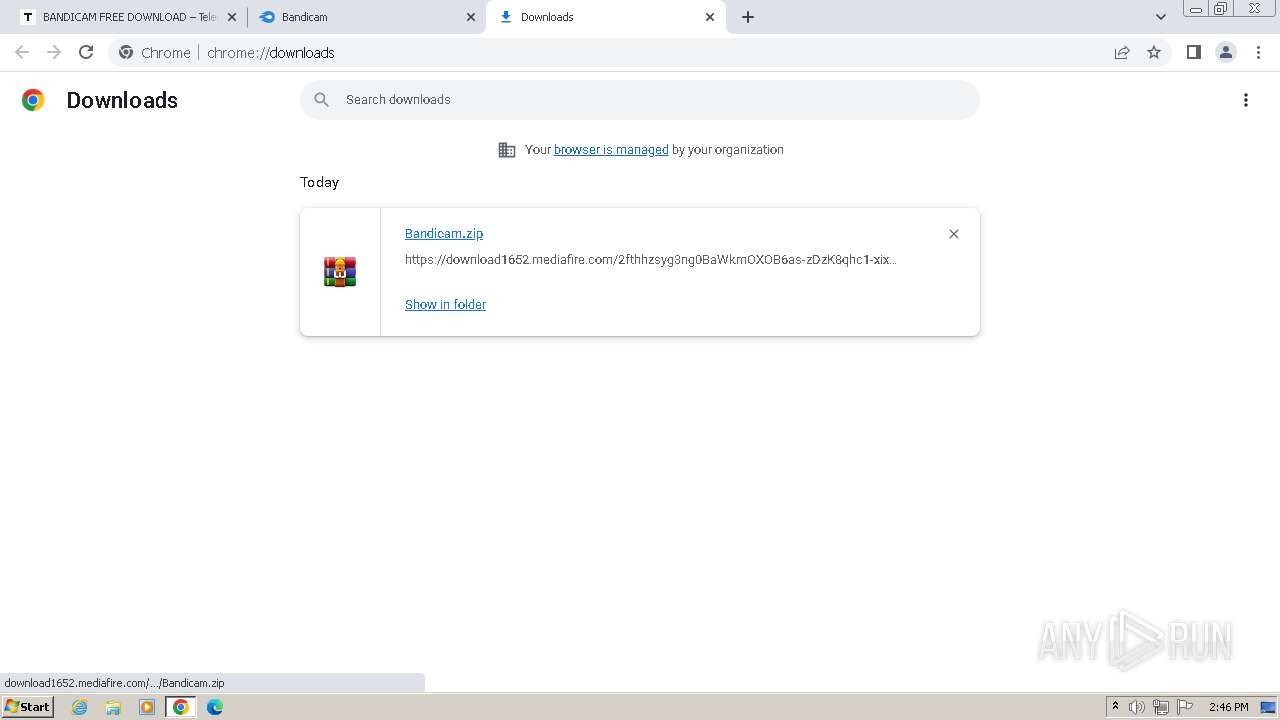Open a new tab with plus button
The image size is (1280, 720).
tap(748, 17)
